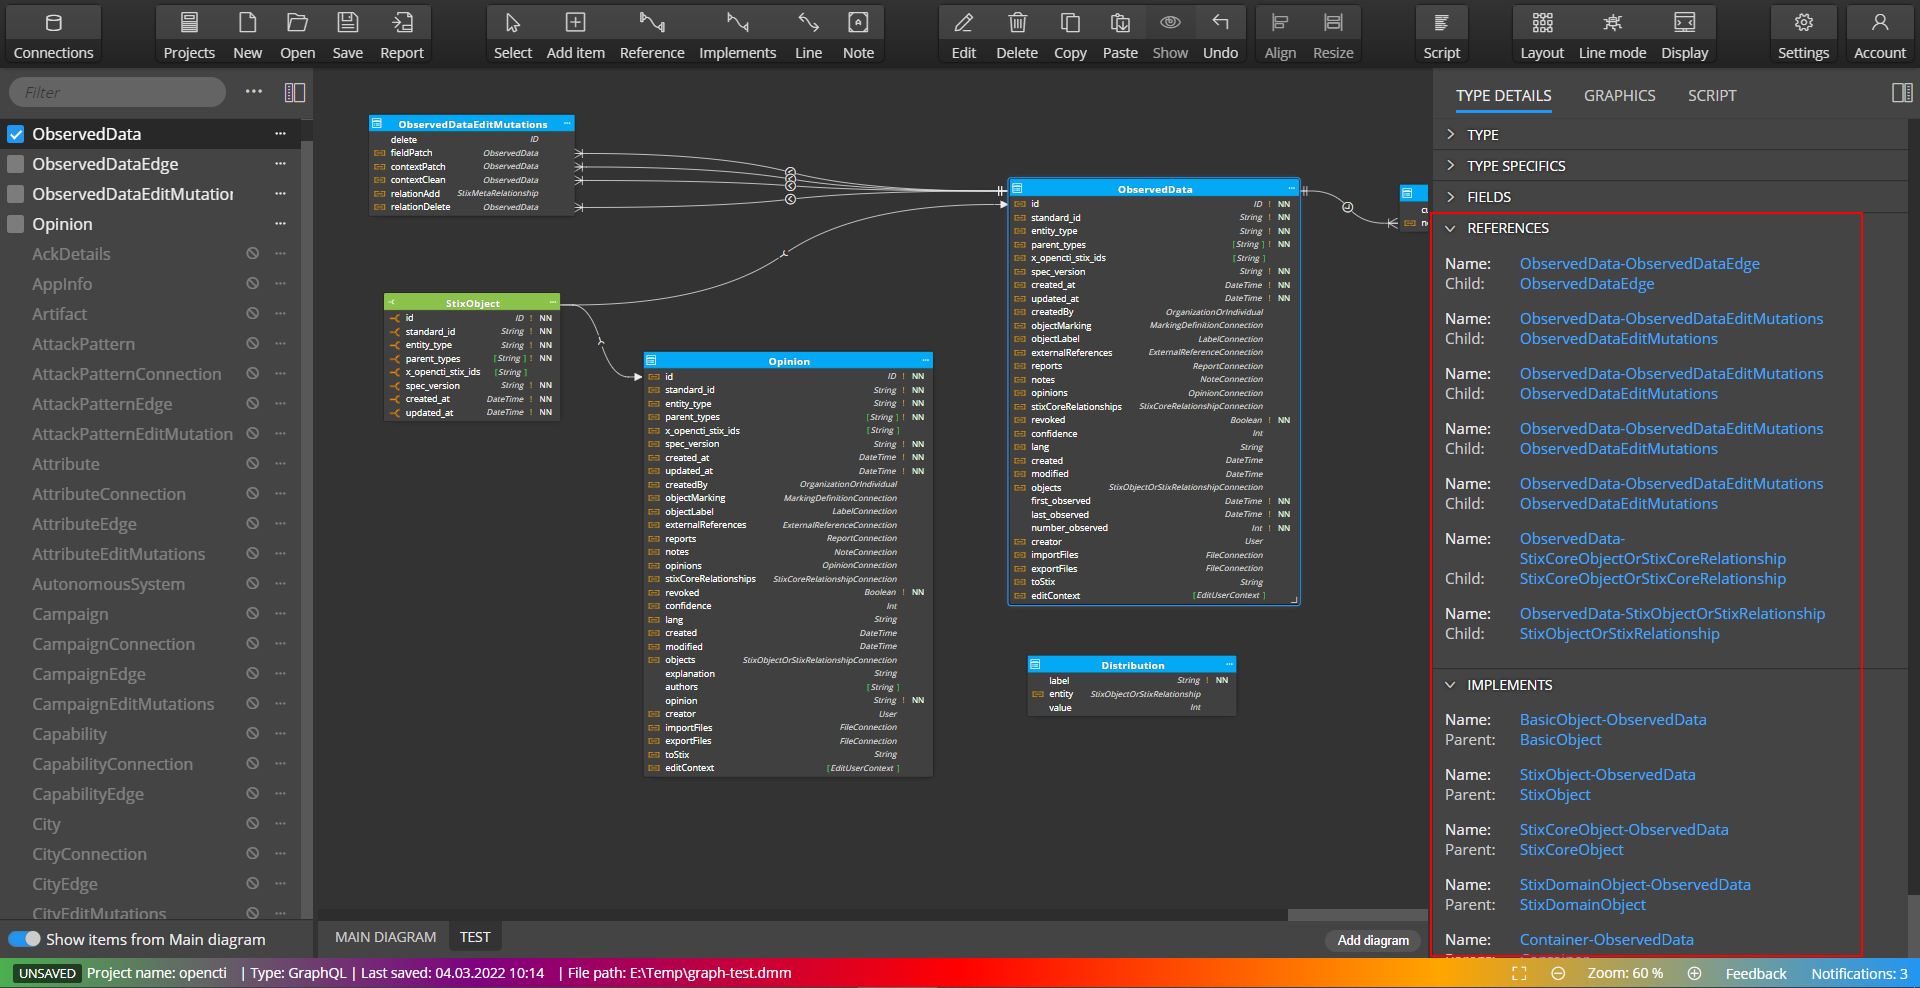Uncheck the ObservedData checkbox
The height and width of the screenshot is (988, 1920).
click(x=16, y=134)
